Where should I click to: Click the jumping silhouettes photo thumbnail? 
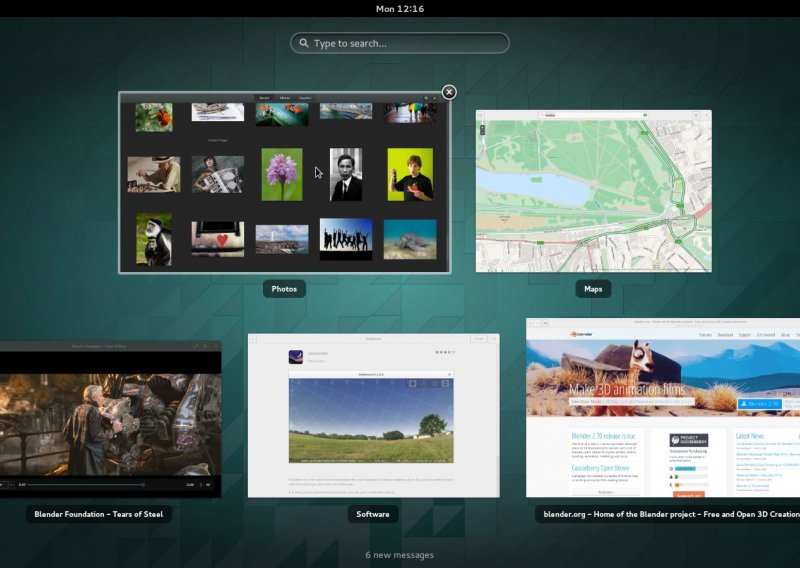point(346,239)
